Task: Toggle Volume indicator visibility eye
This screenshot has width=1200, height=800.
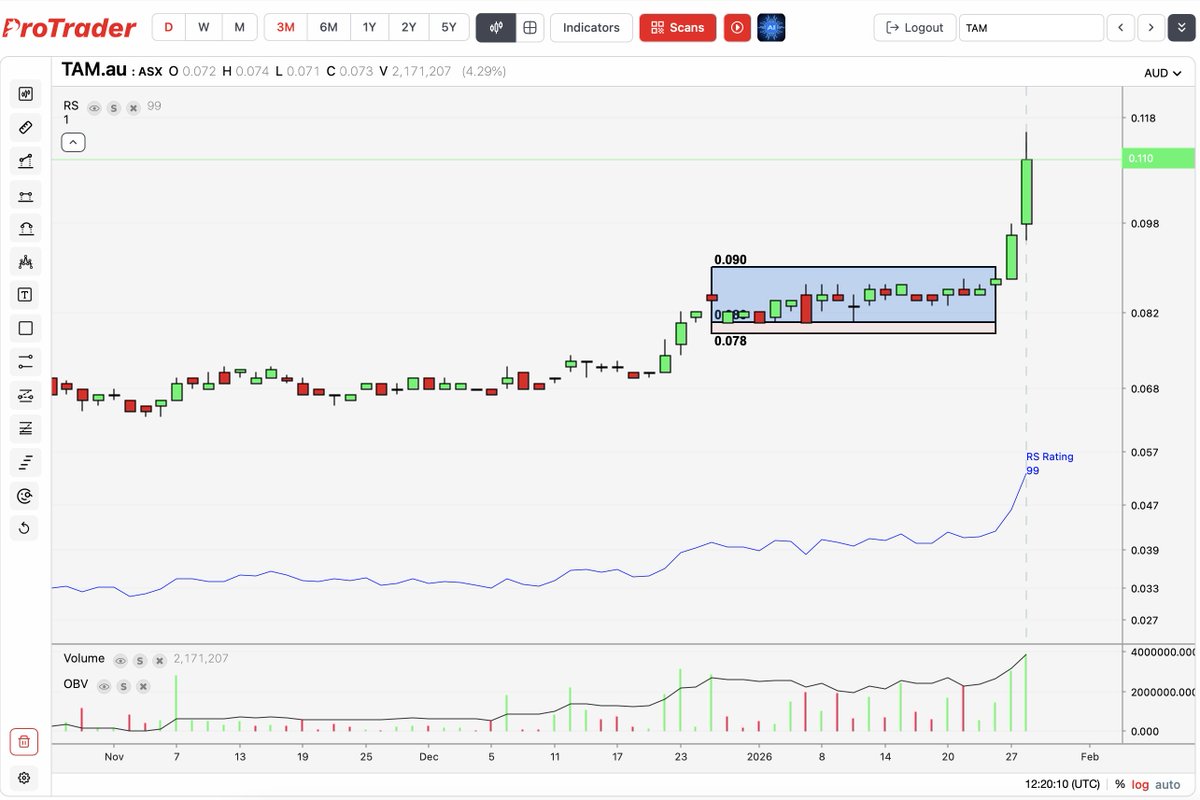Action: [121, 660]
